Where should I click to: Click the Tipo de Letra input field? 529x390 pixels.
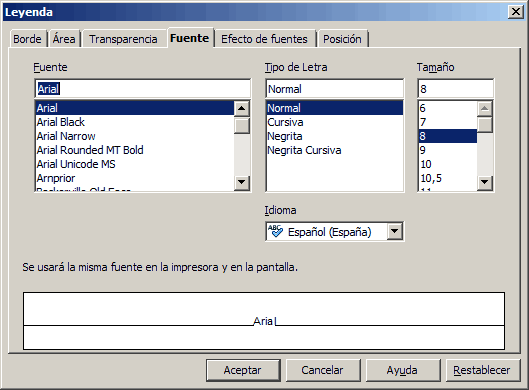(x=334, y=89)
